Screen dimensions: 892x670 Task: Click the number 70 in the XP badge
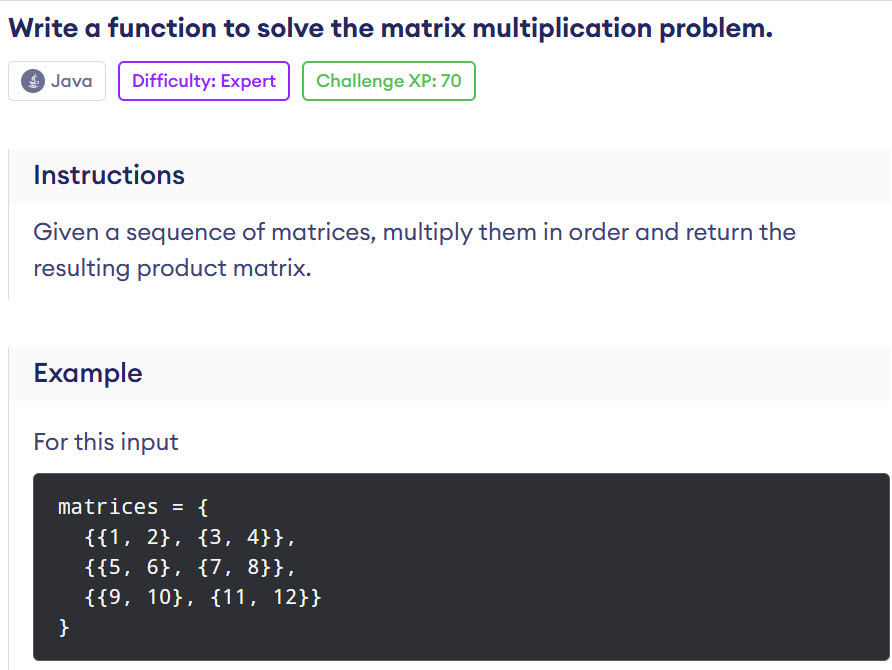(451, 81)
